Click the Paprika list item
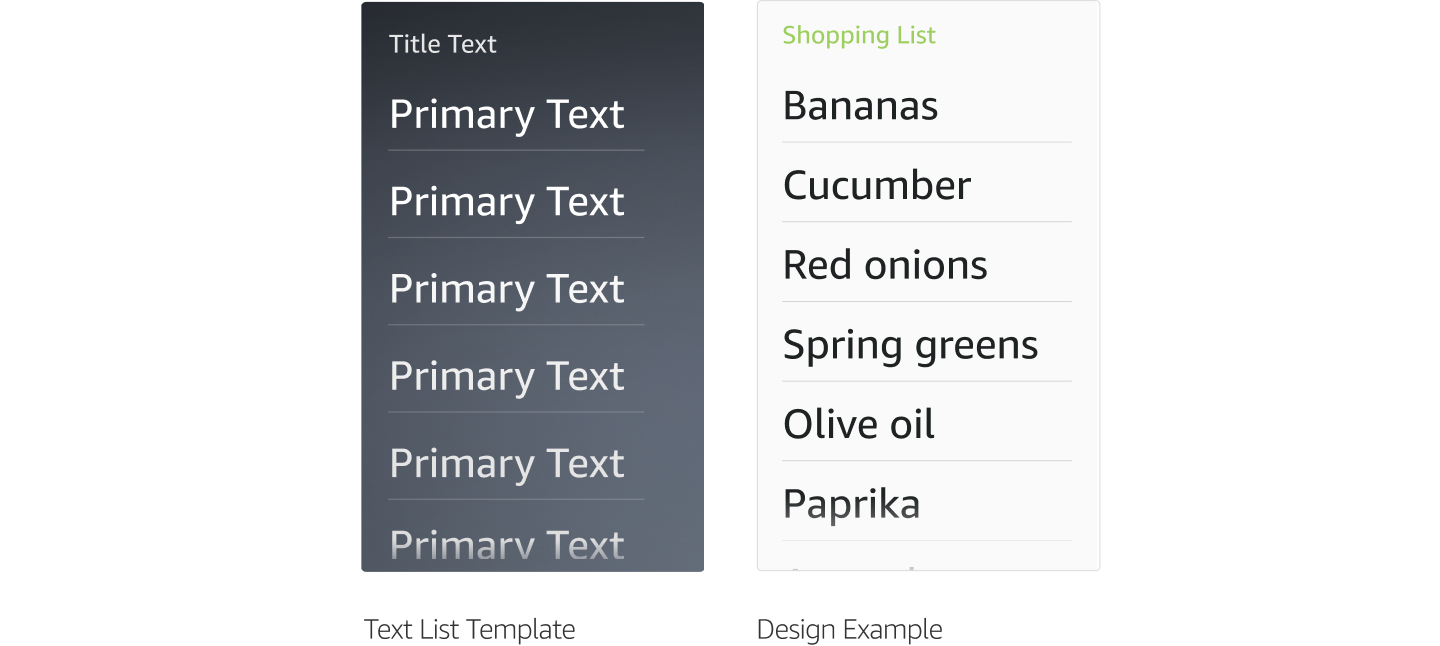This screenshot has height=646, width=1440. point(851,504)
